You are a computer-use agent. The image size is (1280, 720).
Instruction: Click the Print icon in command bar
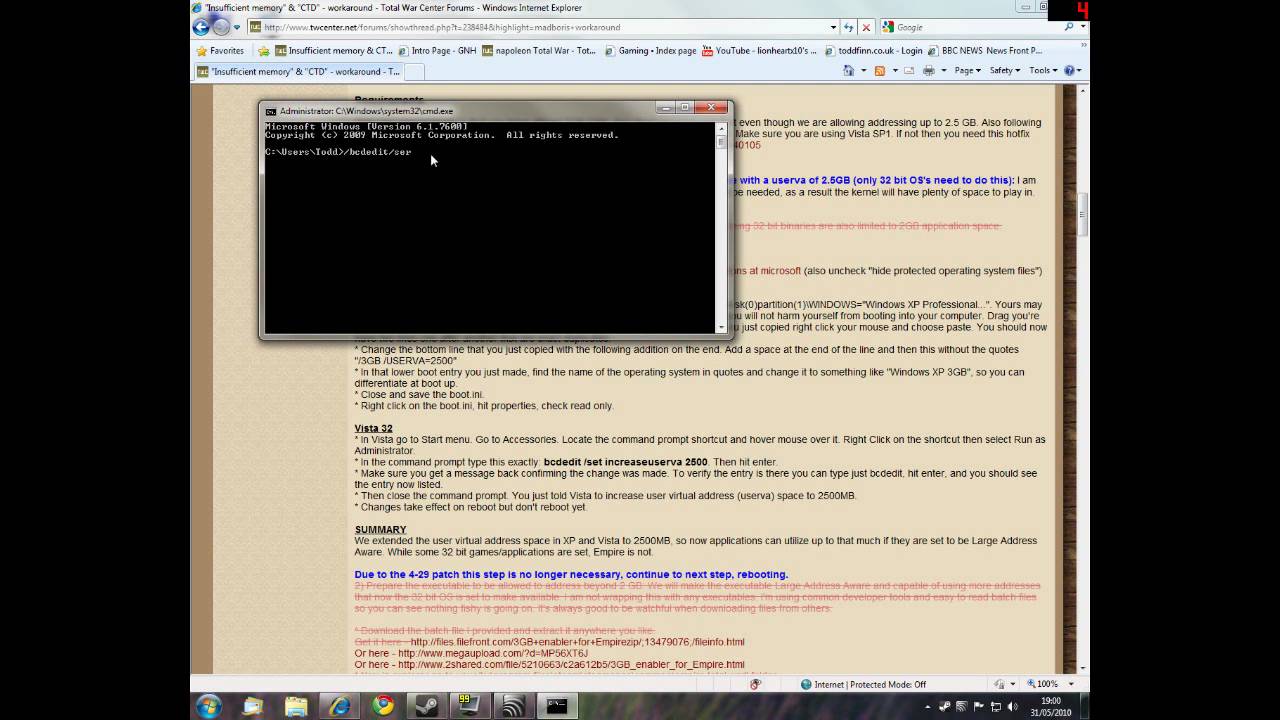929,71
